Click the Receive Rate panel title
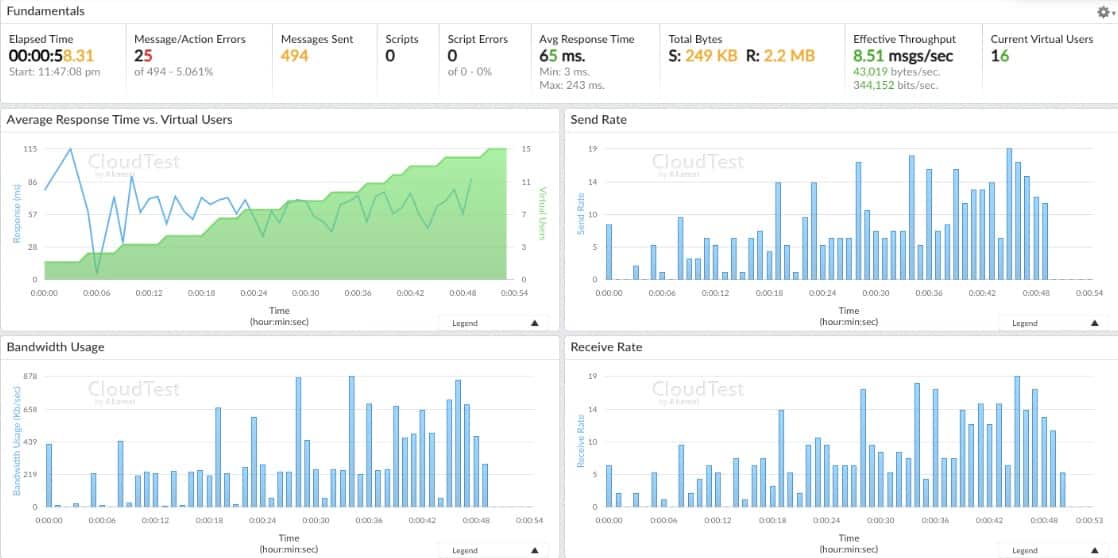Viewport: 1118px width, 558px height. (605, 347)
